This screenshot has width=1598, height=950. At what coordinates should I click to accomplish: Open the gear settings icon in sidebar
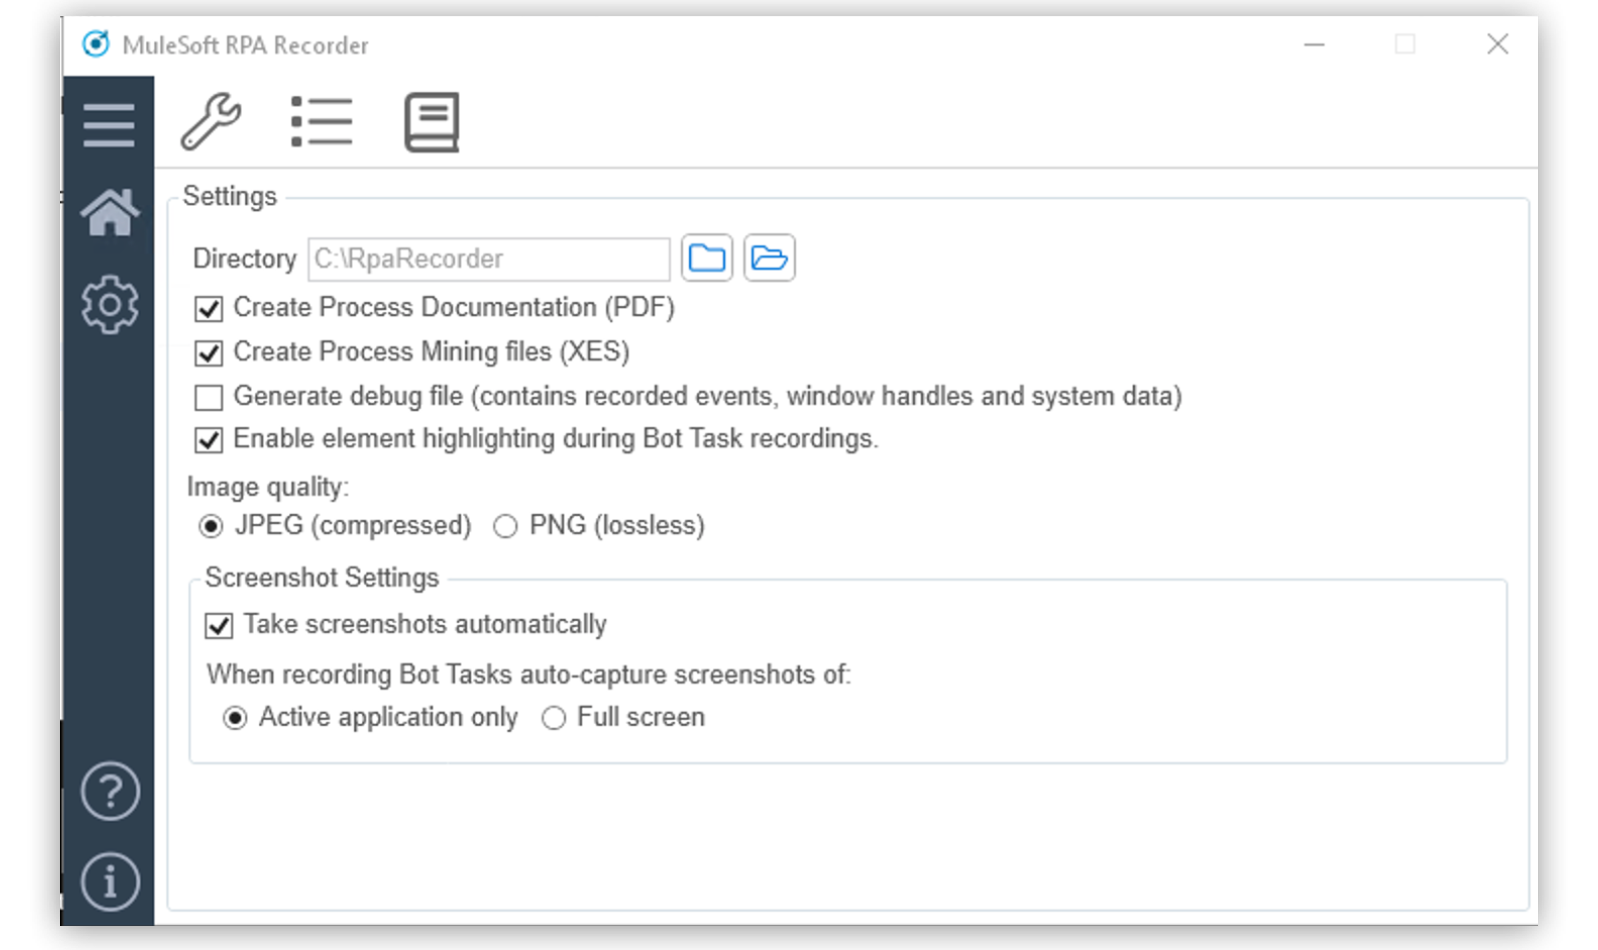coord(109,304)
